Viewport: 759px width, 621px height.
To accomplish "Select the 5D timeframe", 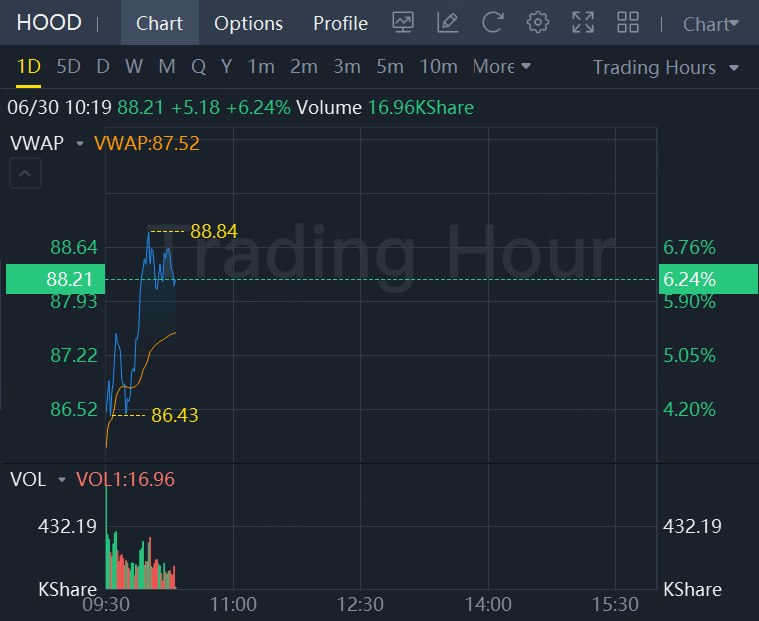I will (x=68, y=67).
